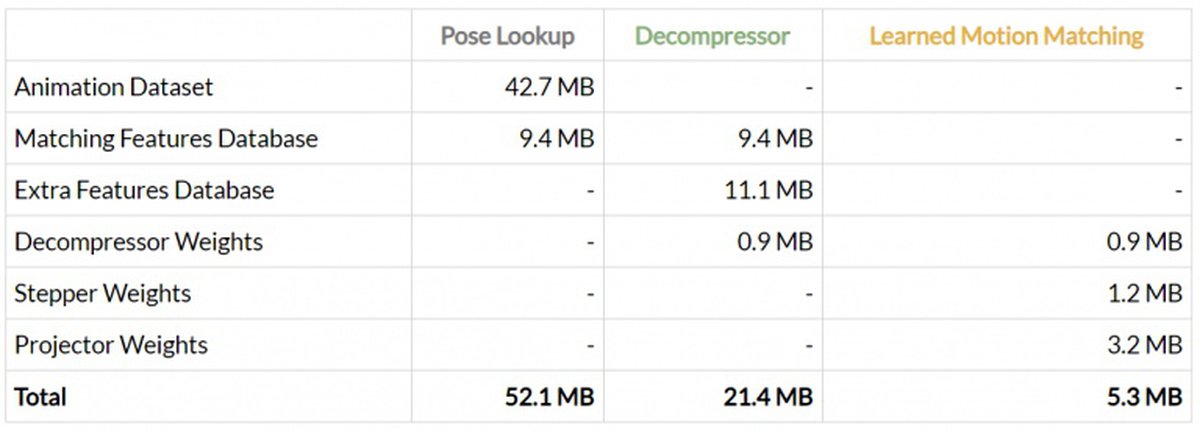Click the Decompressor Weights row label

[139, 242]
